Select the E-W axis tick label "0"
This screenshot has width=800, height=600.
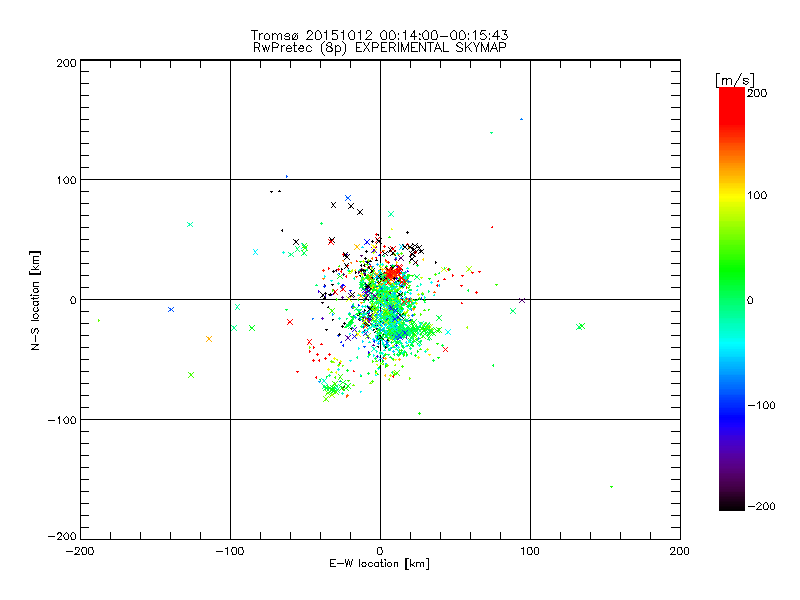pos(380,551)
